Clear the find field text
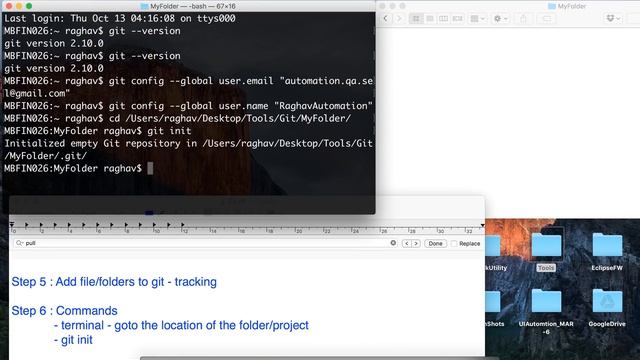640x360 pixels. click(x=393, y=243)
